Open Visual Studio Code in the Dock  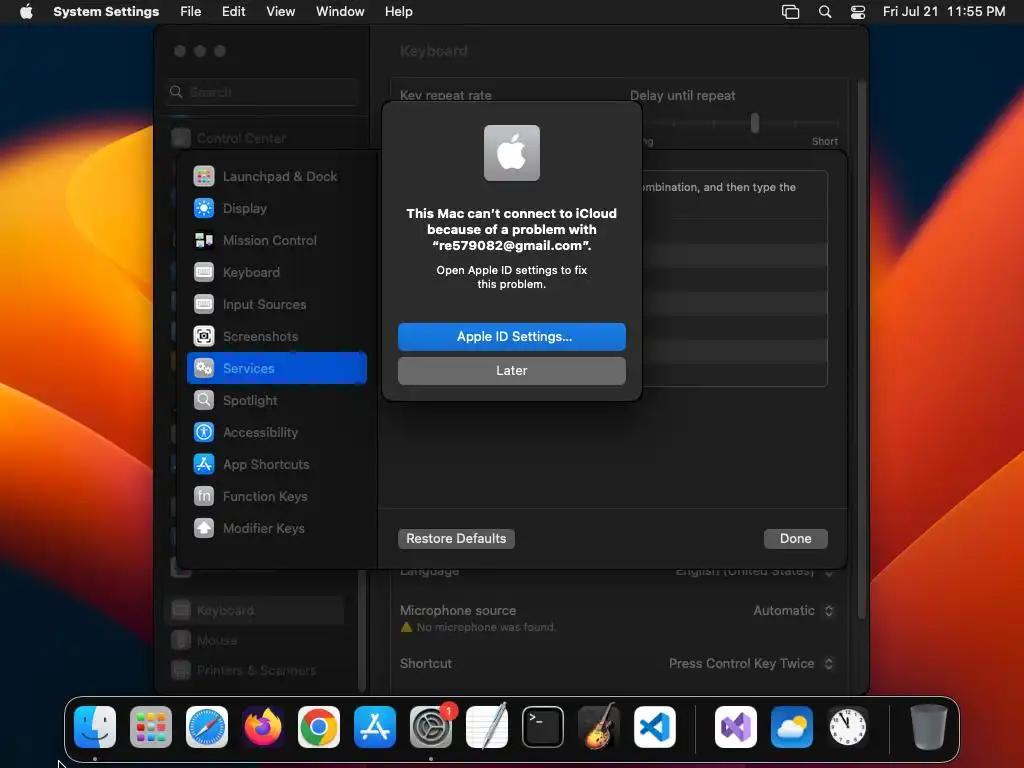[x=654, y=727]
